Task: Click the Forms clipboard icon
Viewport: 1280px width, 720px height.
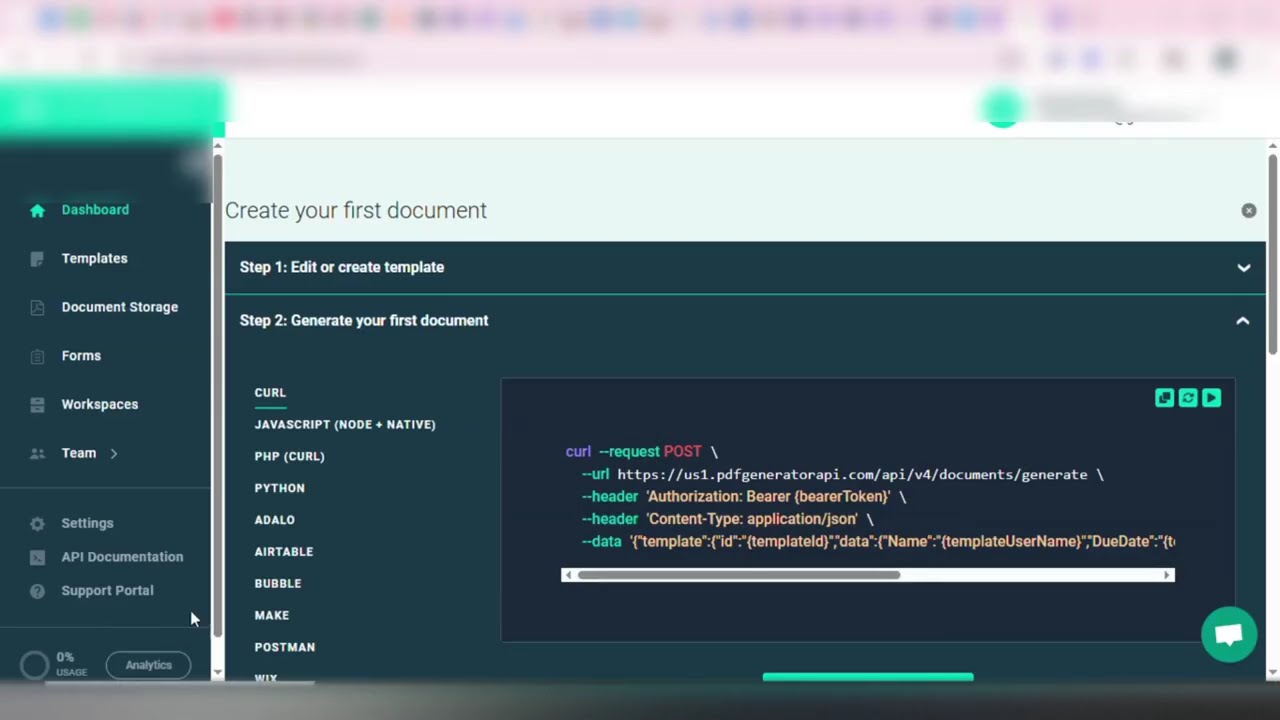Action: coord(37,356)
